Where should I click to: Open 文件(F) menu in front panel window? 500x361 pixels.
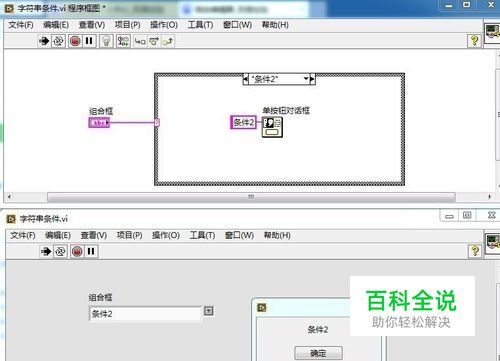click(23, 235)
